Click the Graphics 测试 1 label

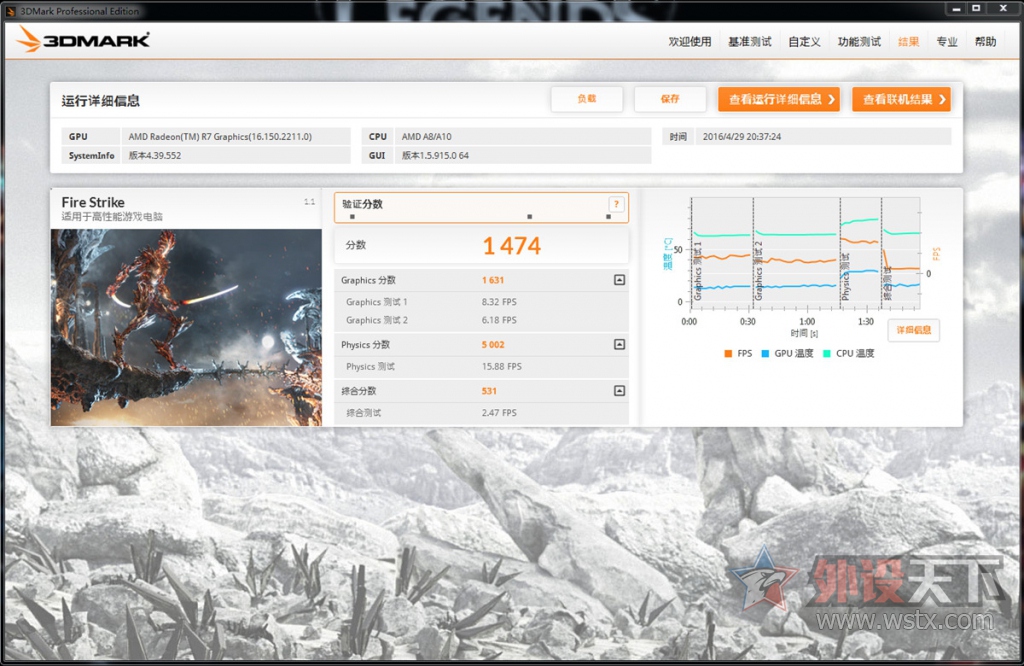(x=377, y=302)
